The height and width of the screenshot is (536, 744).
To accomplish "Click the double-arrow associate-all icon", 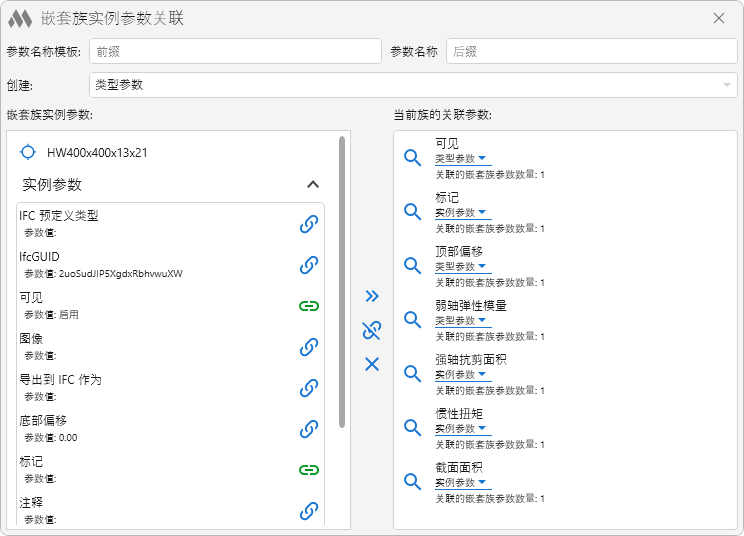I will point(372,296).
